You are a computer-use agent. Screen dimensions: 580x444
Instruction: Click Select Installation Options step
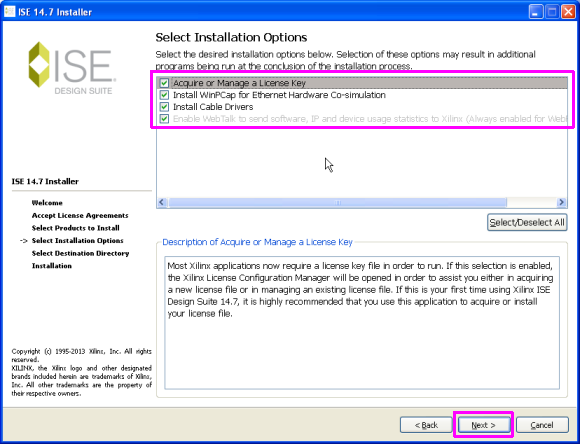pos(77,240)
